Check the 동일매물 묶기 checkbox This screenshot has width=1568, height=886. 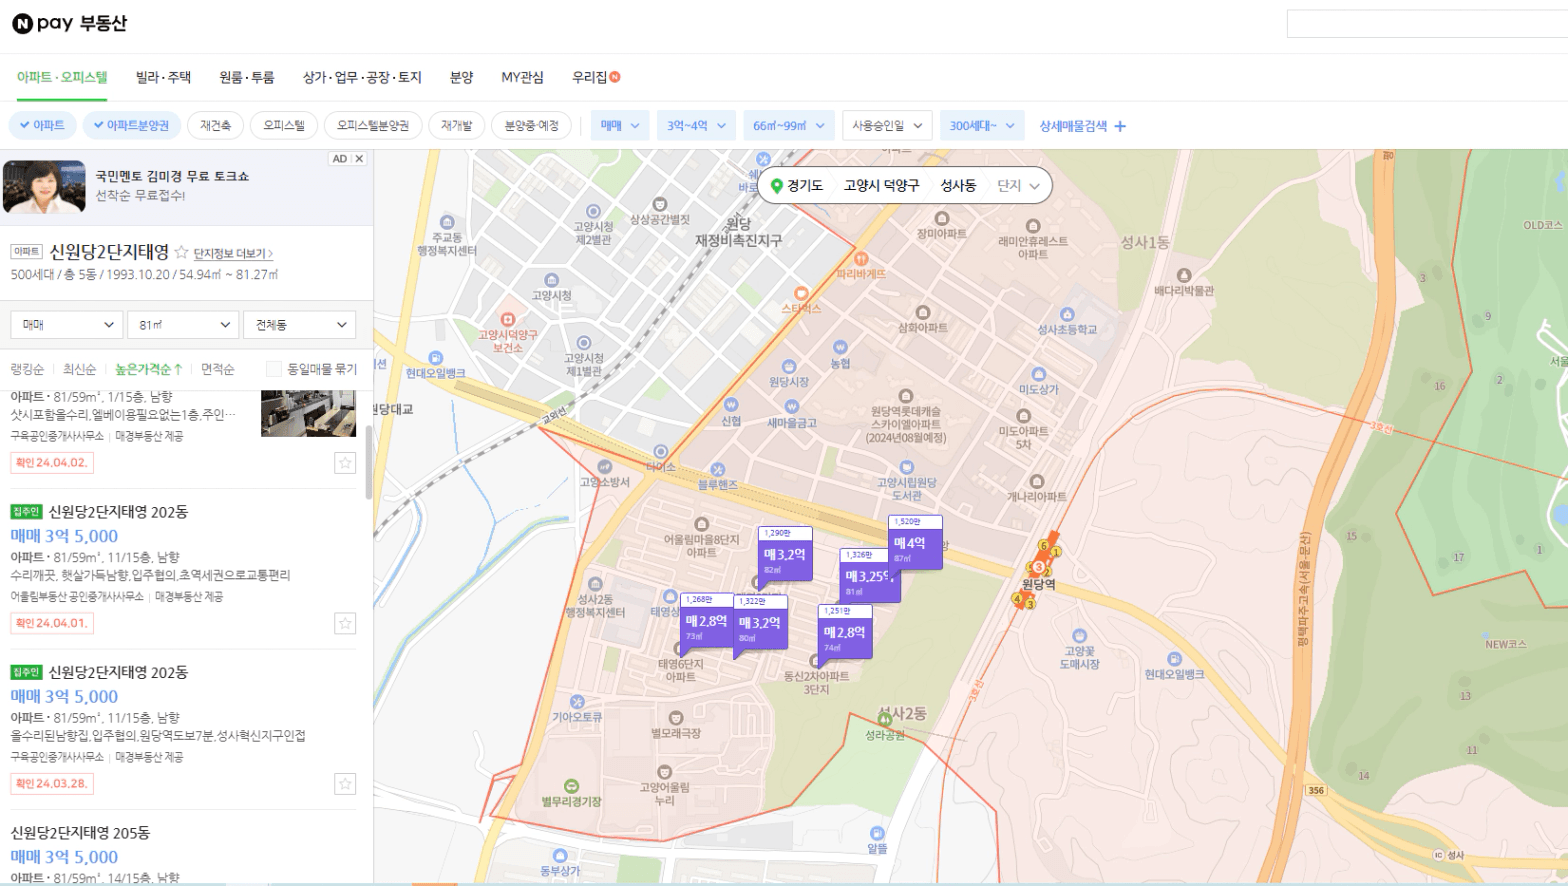[273, 369]
